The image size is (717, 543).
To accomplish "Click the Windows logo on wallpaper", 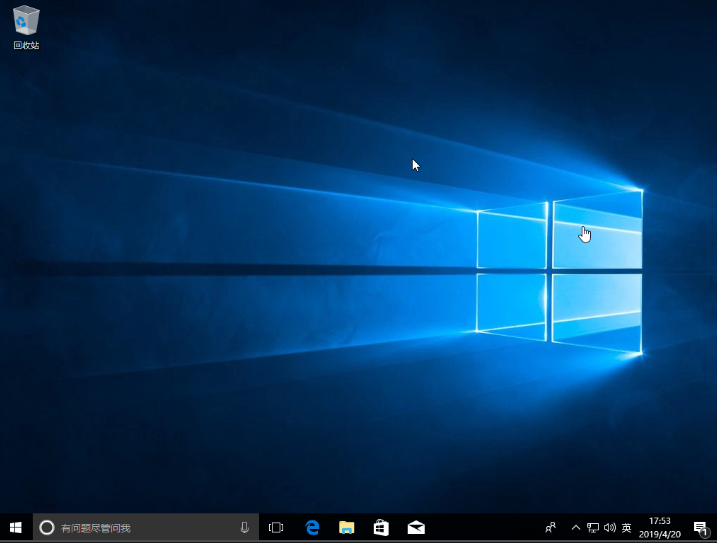I will pos(560,270).
